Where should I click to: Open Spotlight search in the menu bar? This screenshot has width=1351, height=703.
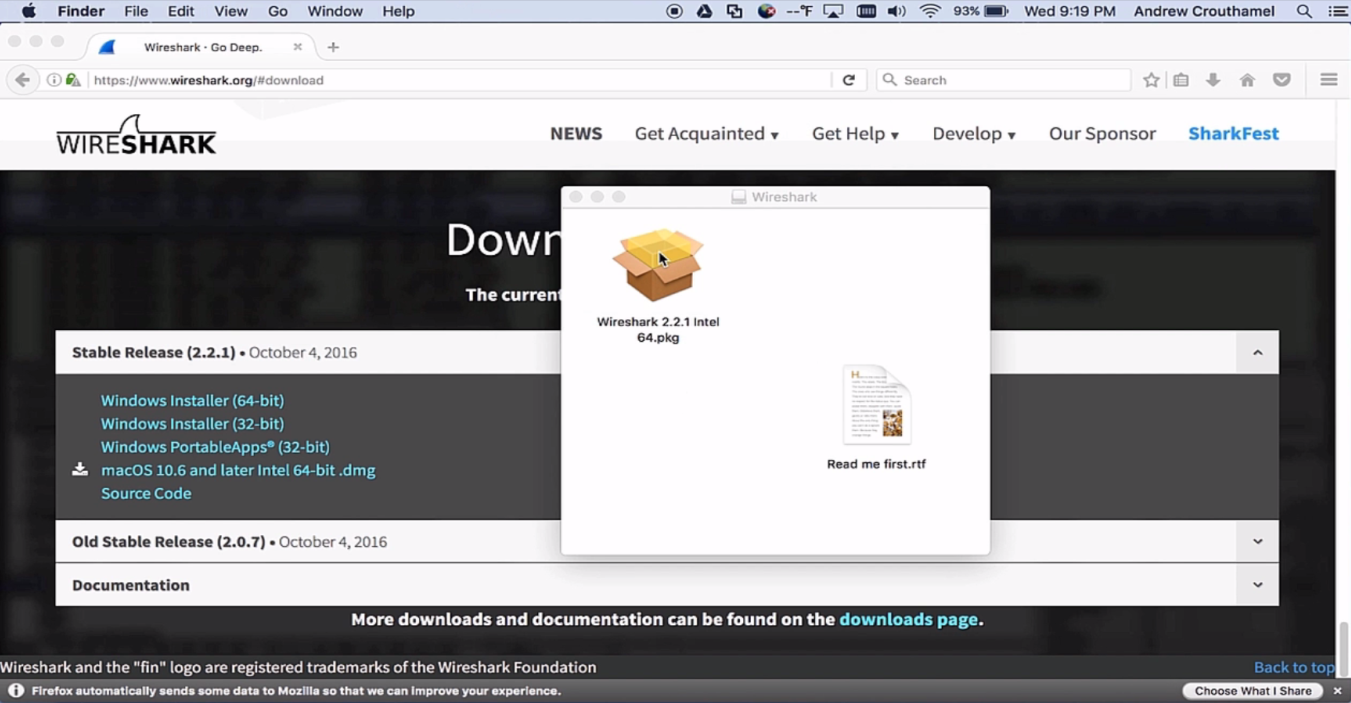1304,12
